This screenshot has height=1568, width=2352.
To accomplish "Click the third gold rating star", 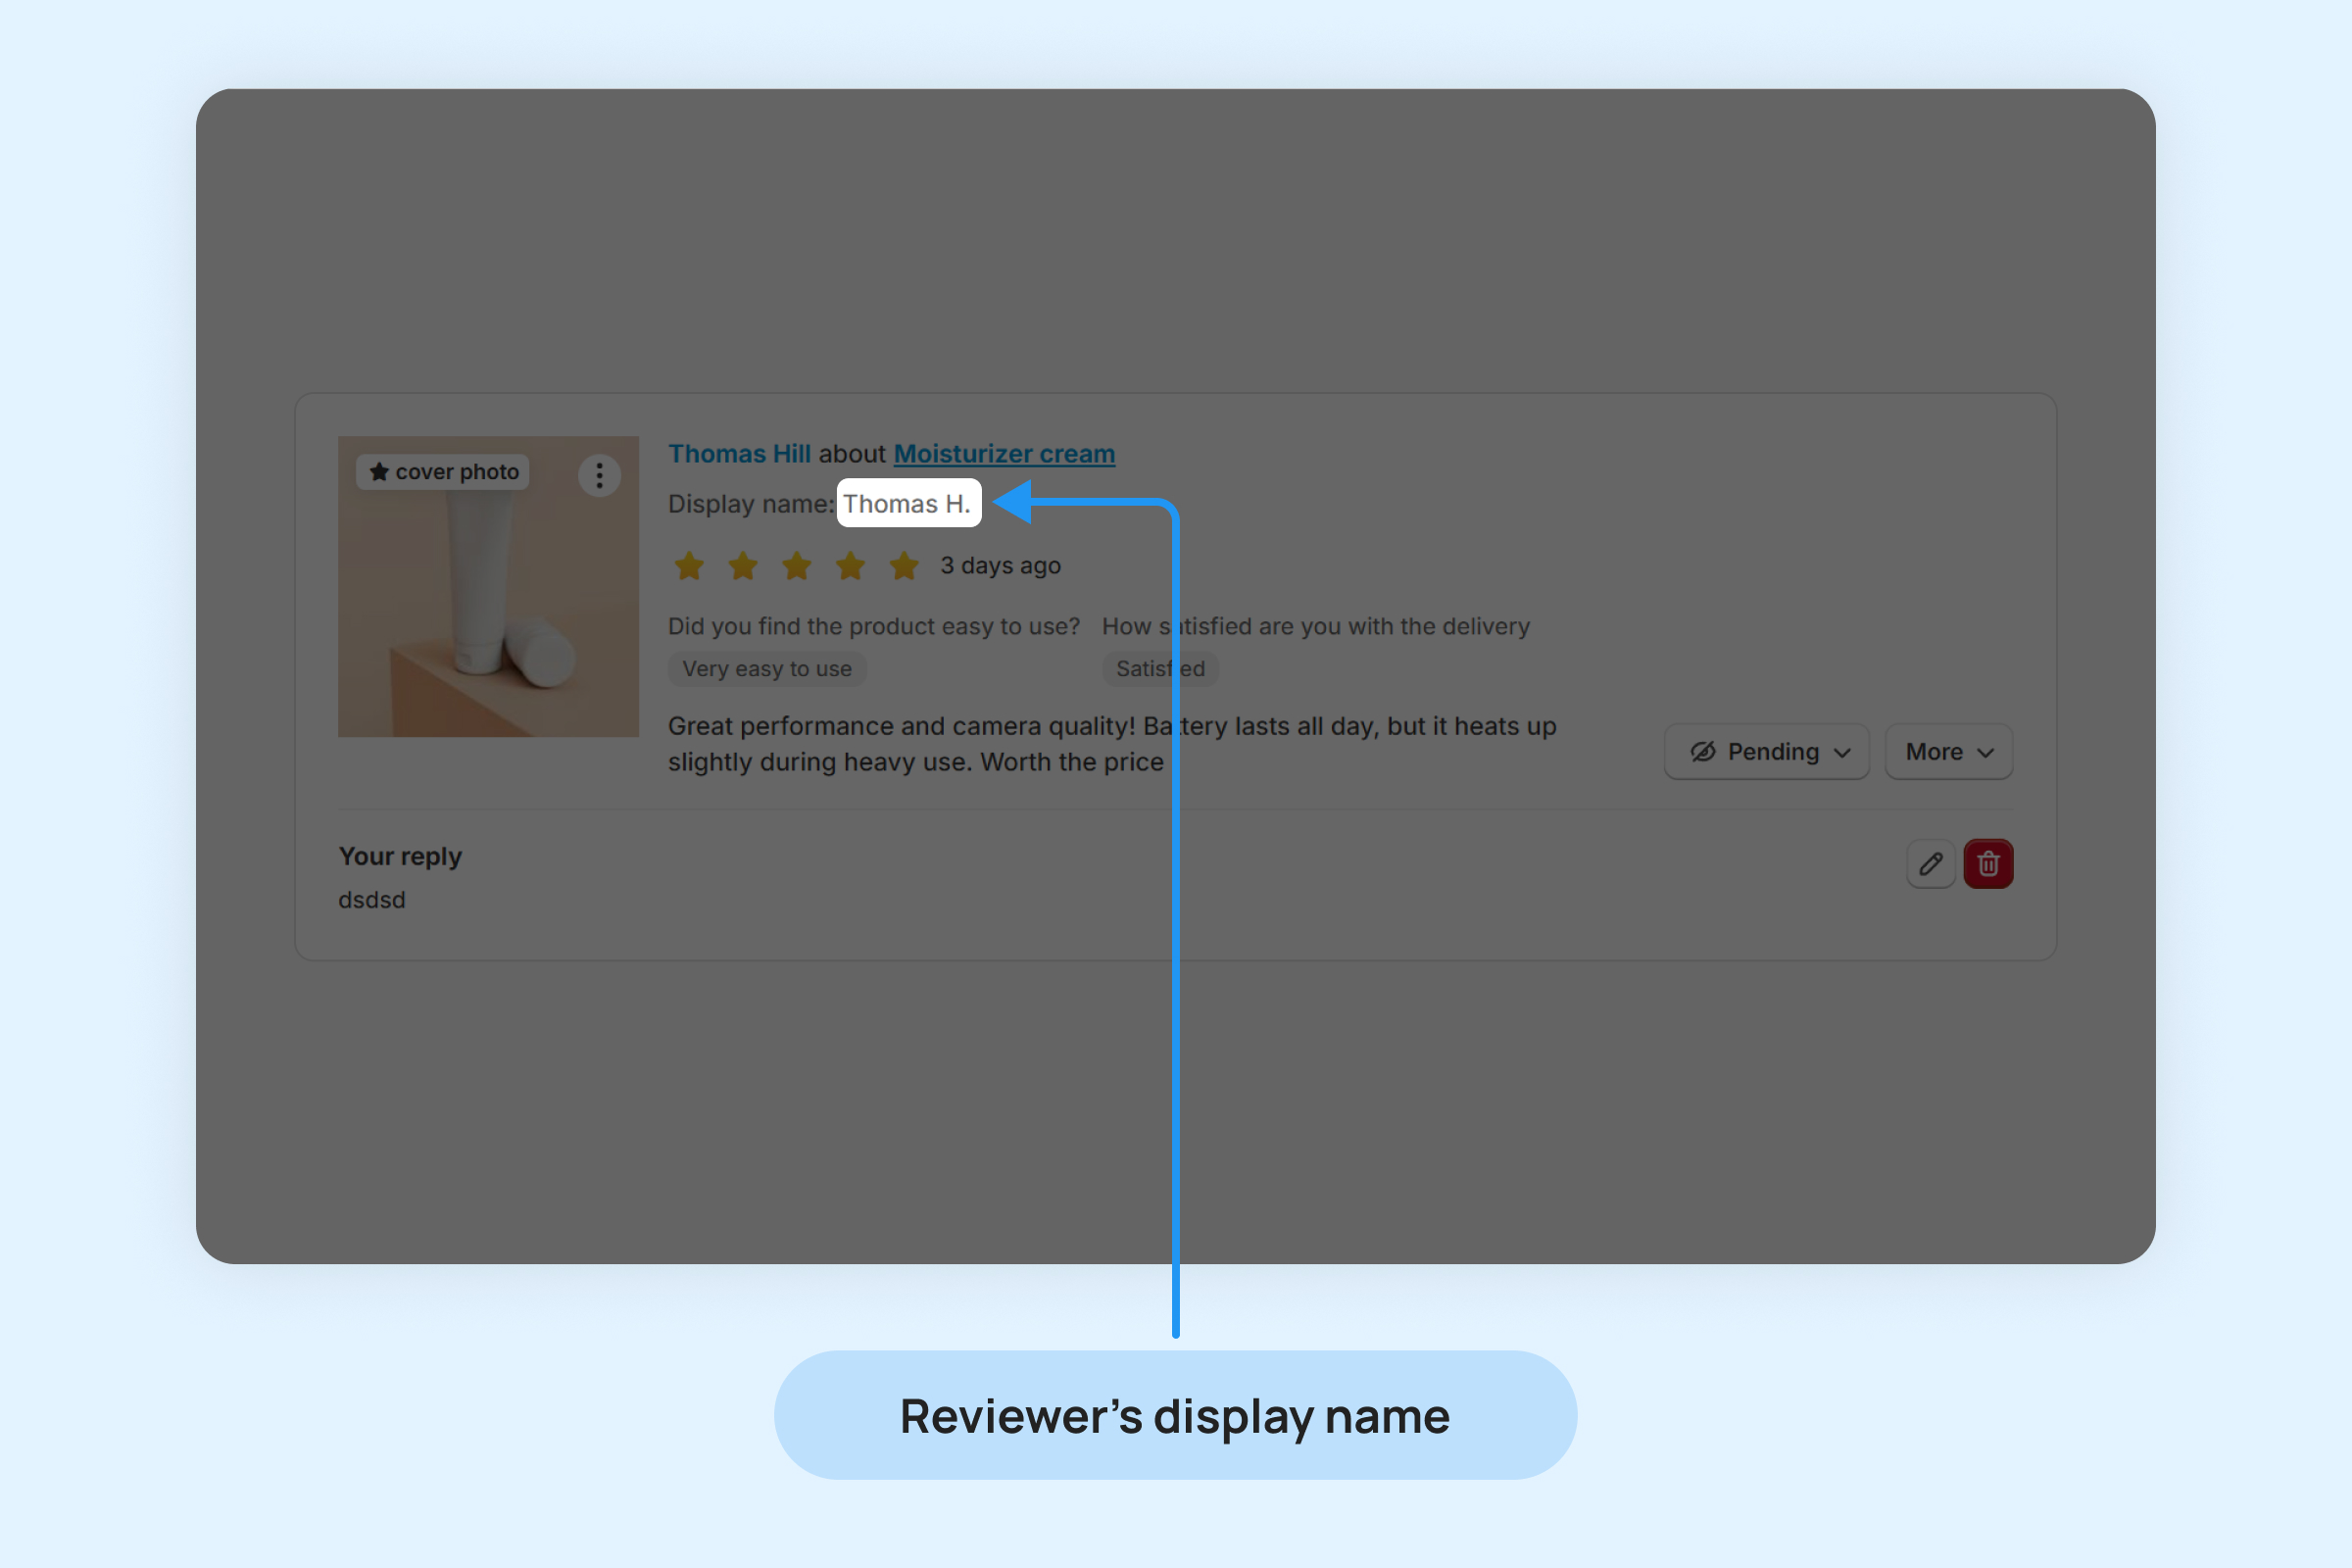I will (797, 566).
